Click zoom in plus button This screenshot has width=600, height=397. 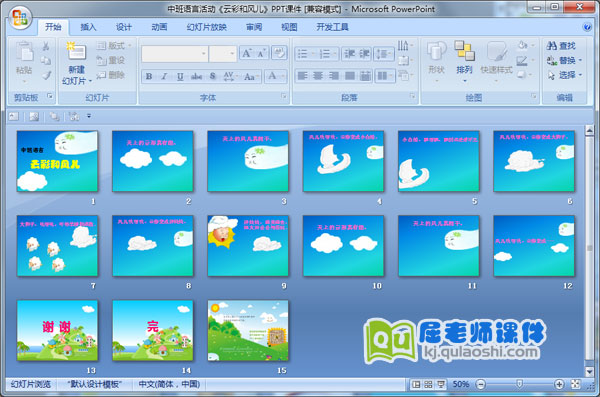(559, 384)
